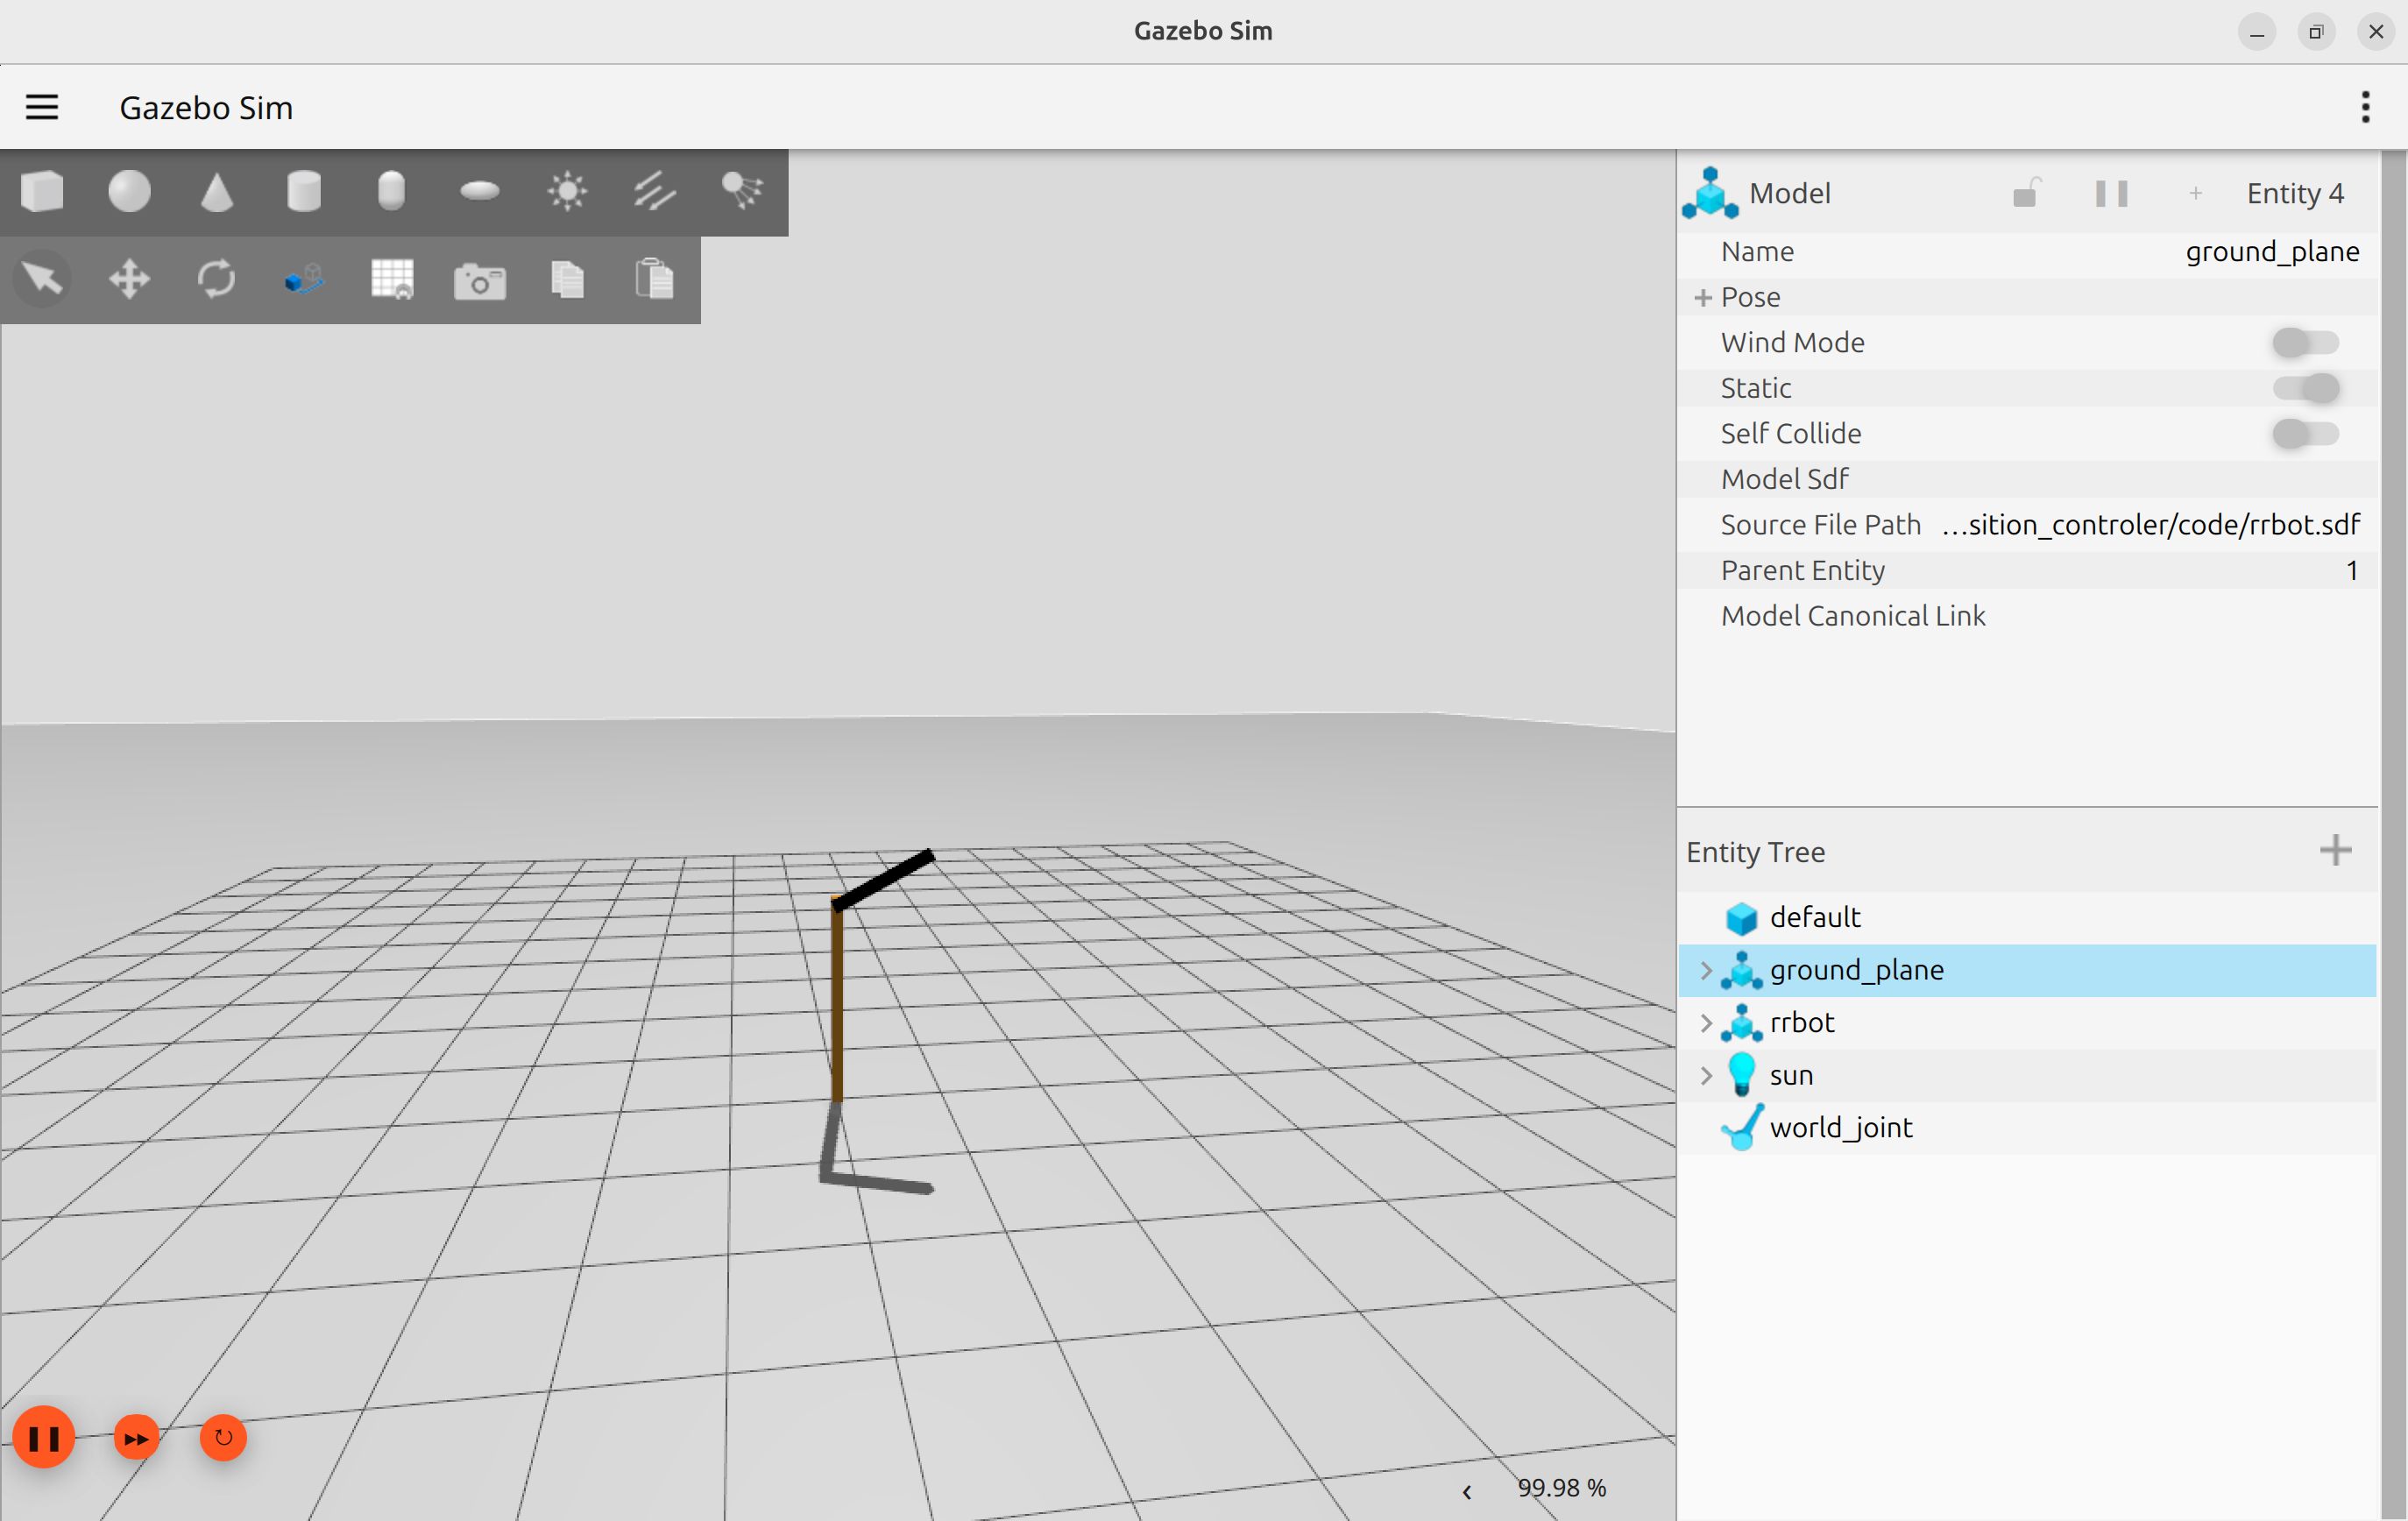Insert a cone shape
Screen dimensions: 2408x1521
[x=216, y=191]
